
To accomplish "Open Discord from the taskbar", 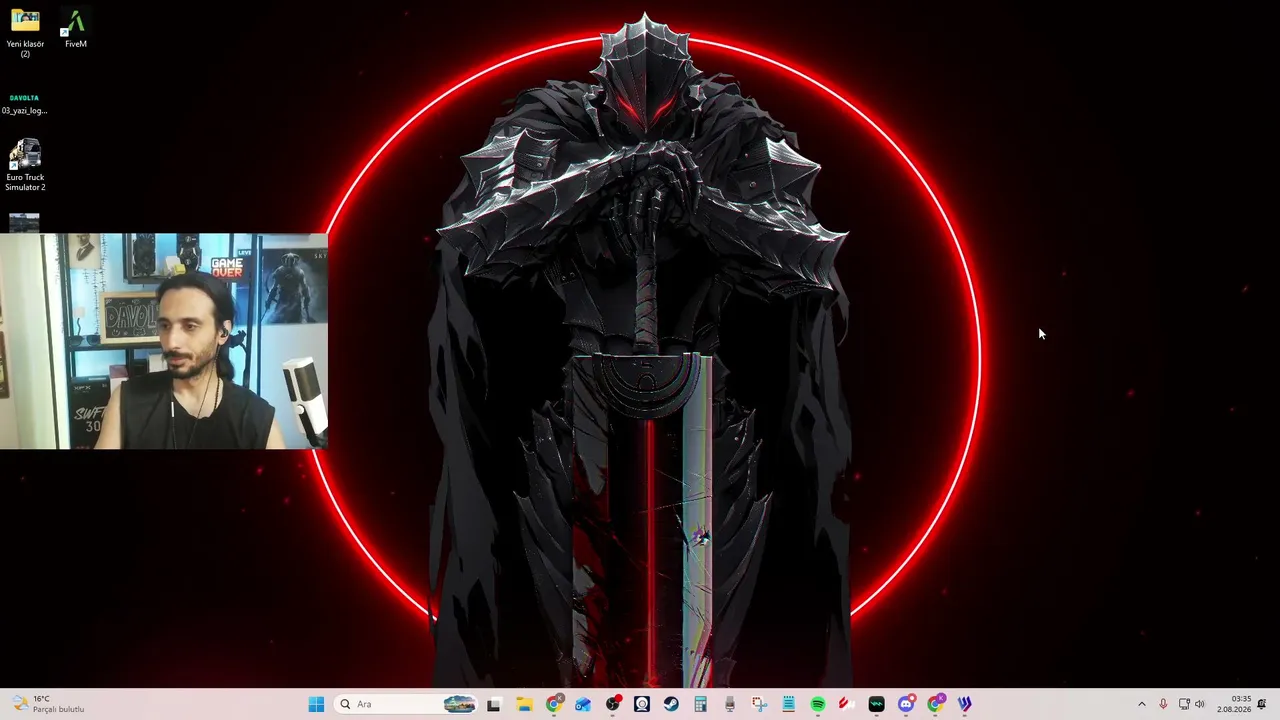I will 906,704.
